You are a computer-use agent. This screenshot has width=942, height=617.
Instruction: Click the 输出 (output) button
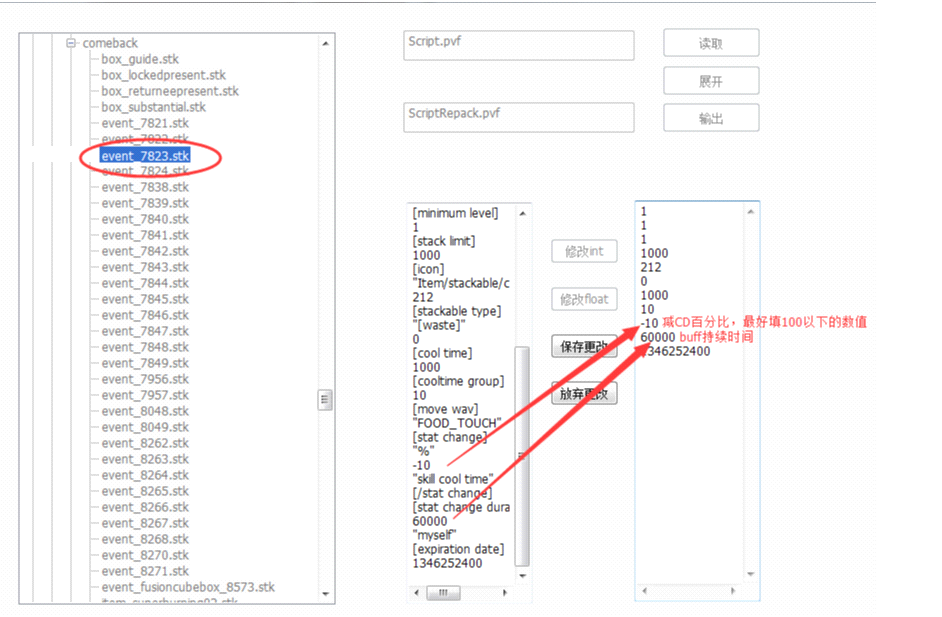click(x=710, y=119)
